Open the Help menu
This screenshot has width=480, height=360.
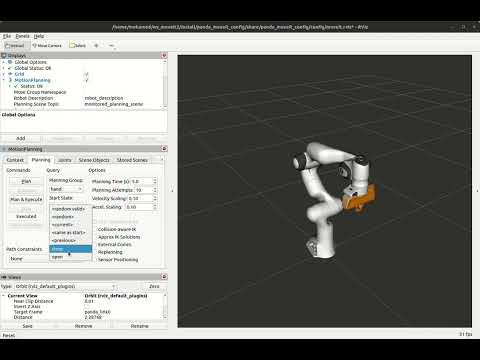39,36
